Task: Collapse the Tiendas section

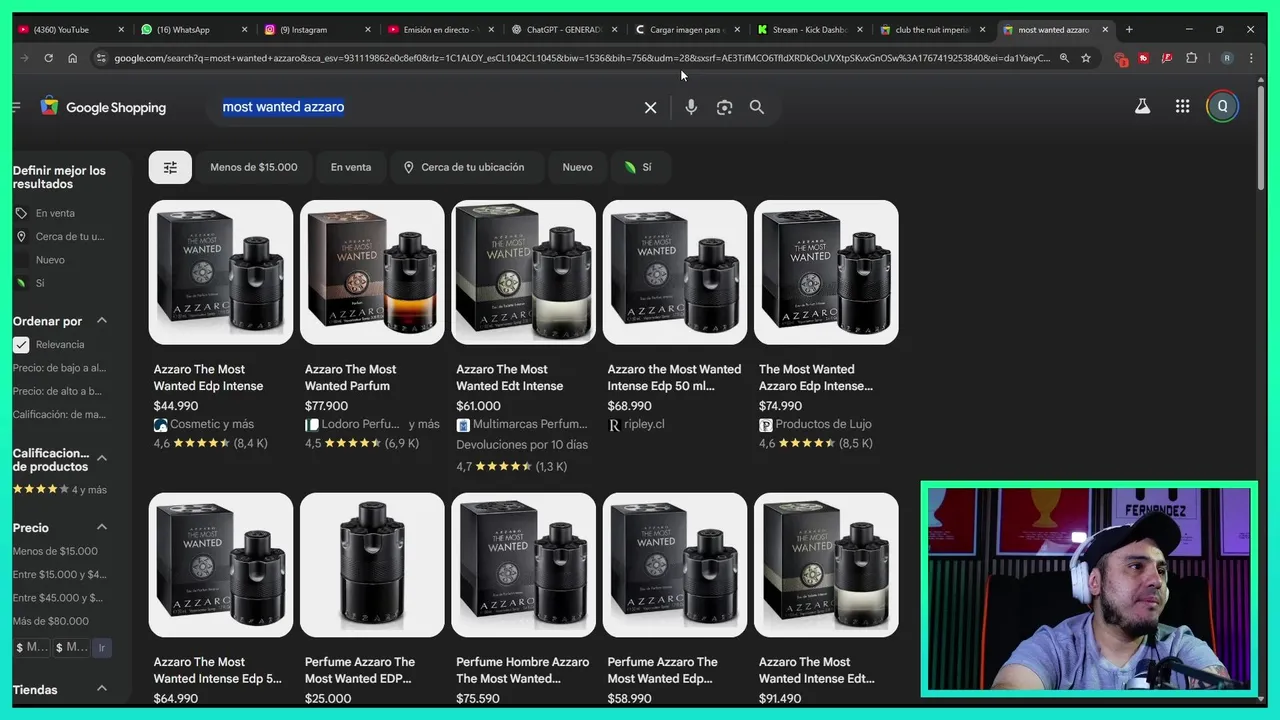Action: click(102, 689)
